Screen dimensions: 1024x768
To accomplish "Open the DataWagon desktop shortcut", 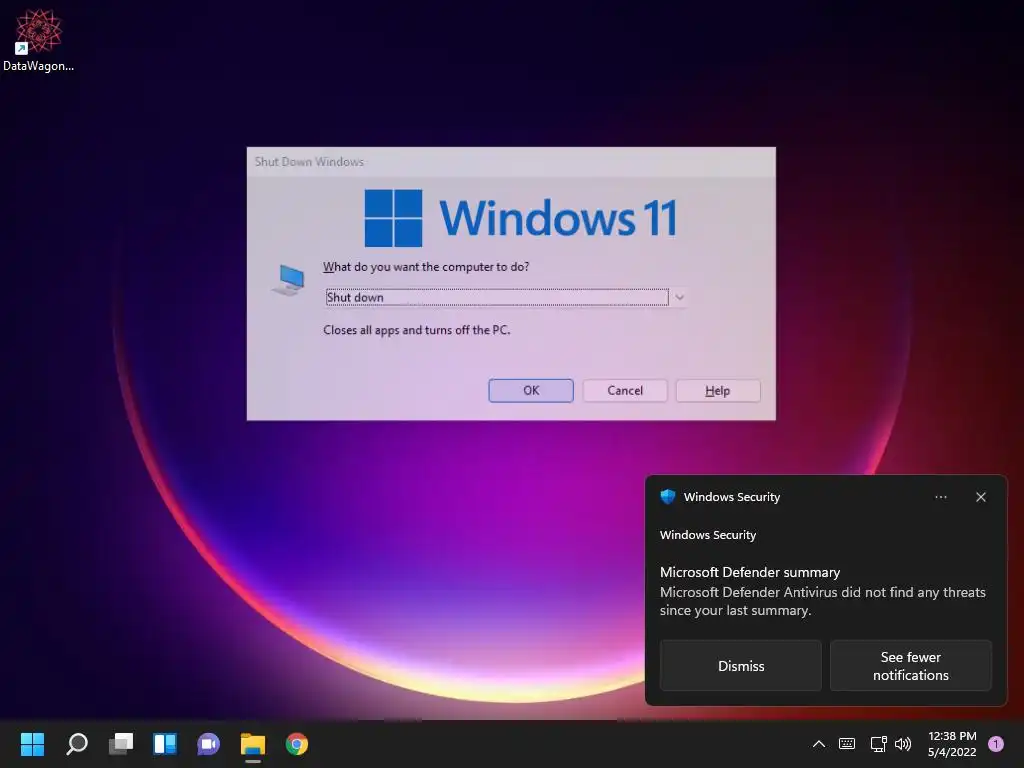I will point(38,40).
